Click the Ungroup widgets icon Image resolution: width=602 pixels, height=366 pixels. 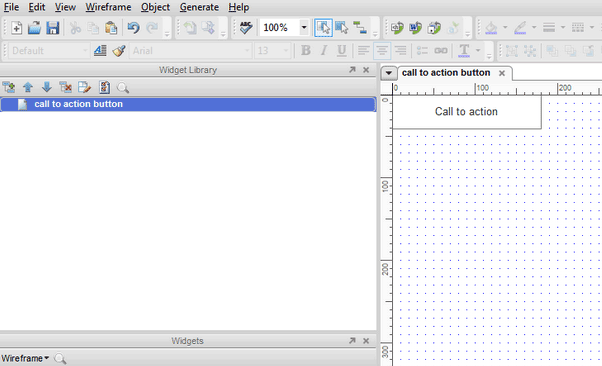coord(530,50)
